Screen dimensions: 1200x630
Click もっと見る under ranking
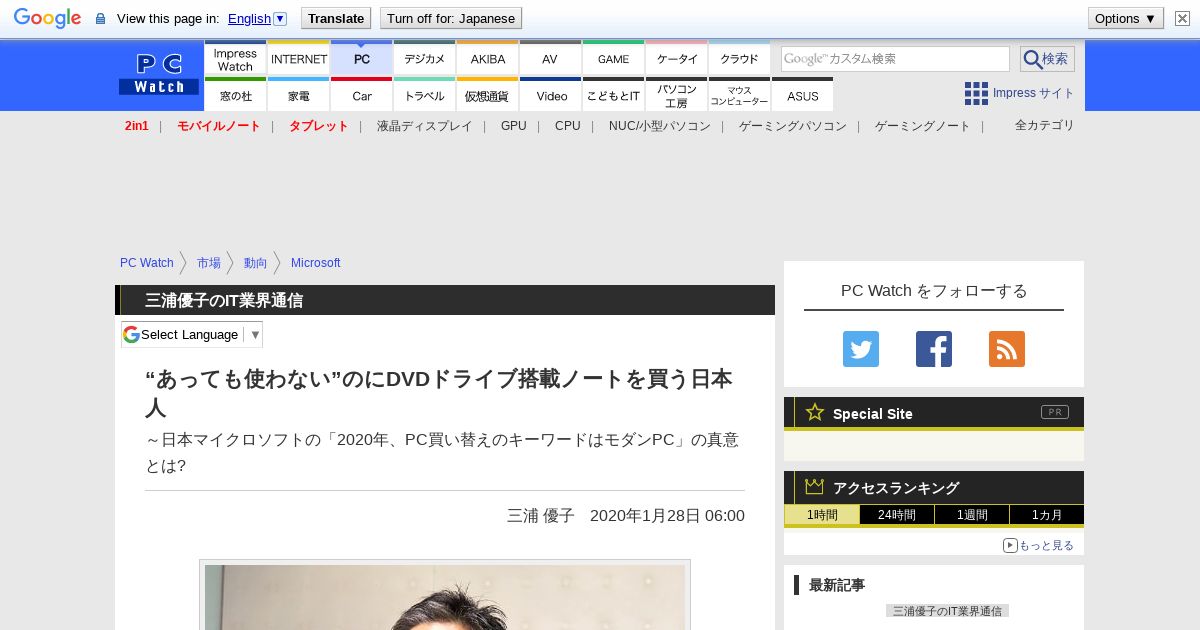tap(1039, 545)
